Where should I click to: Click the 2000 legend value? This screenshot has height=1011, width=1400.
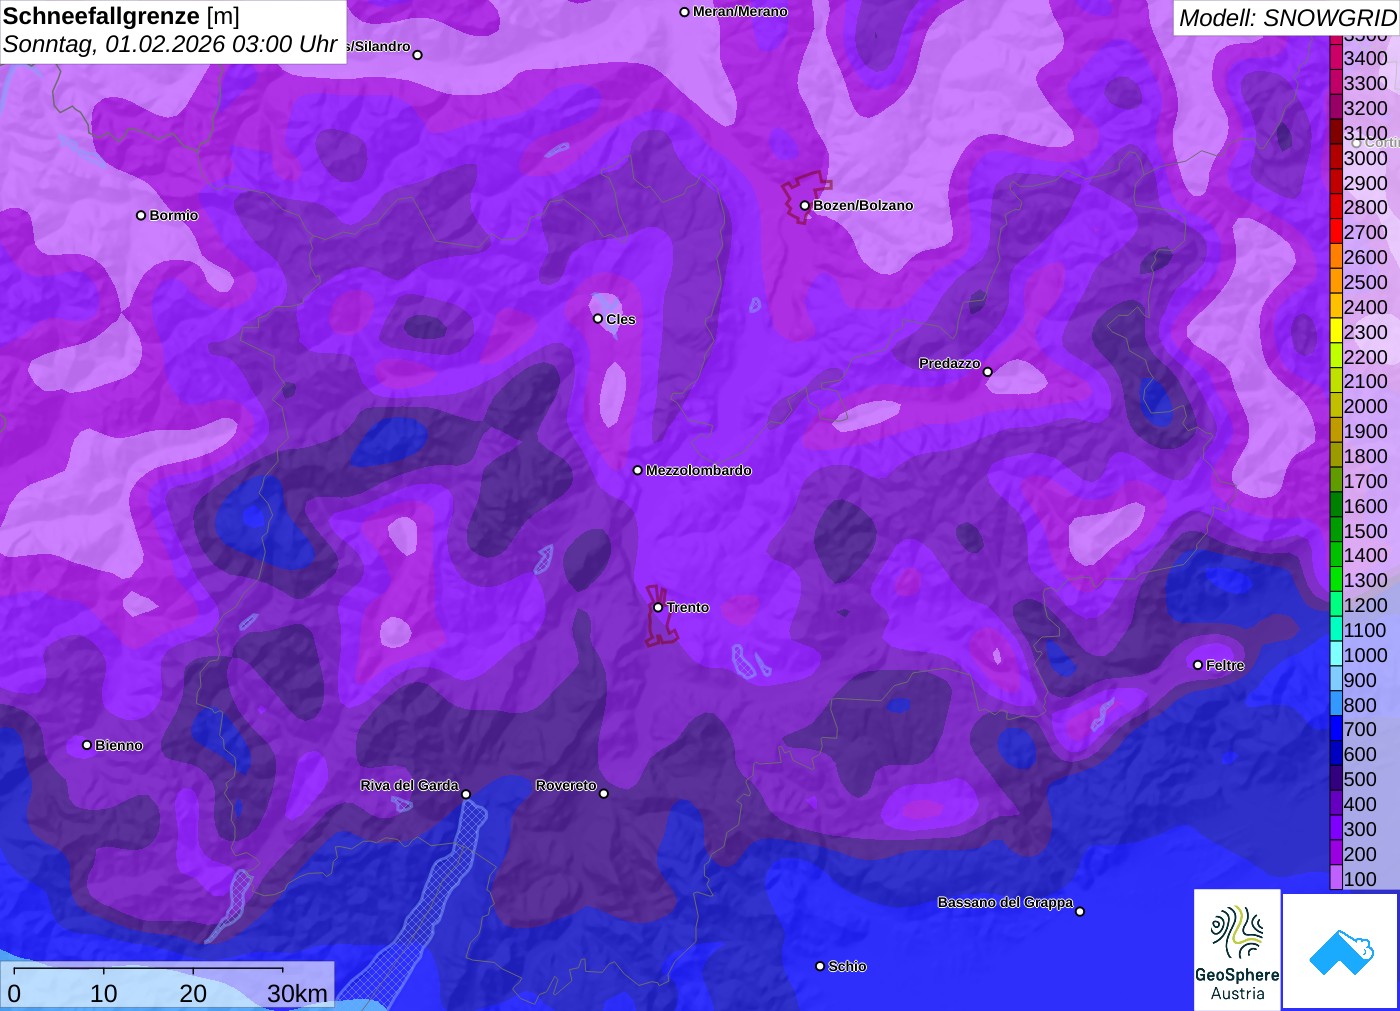point(1365,406)
